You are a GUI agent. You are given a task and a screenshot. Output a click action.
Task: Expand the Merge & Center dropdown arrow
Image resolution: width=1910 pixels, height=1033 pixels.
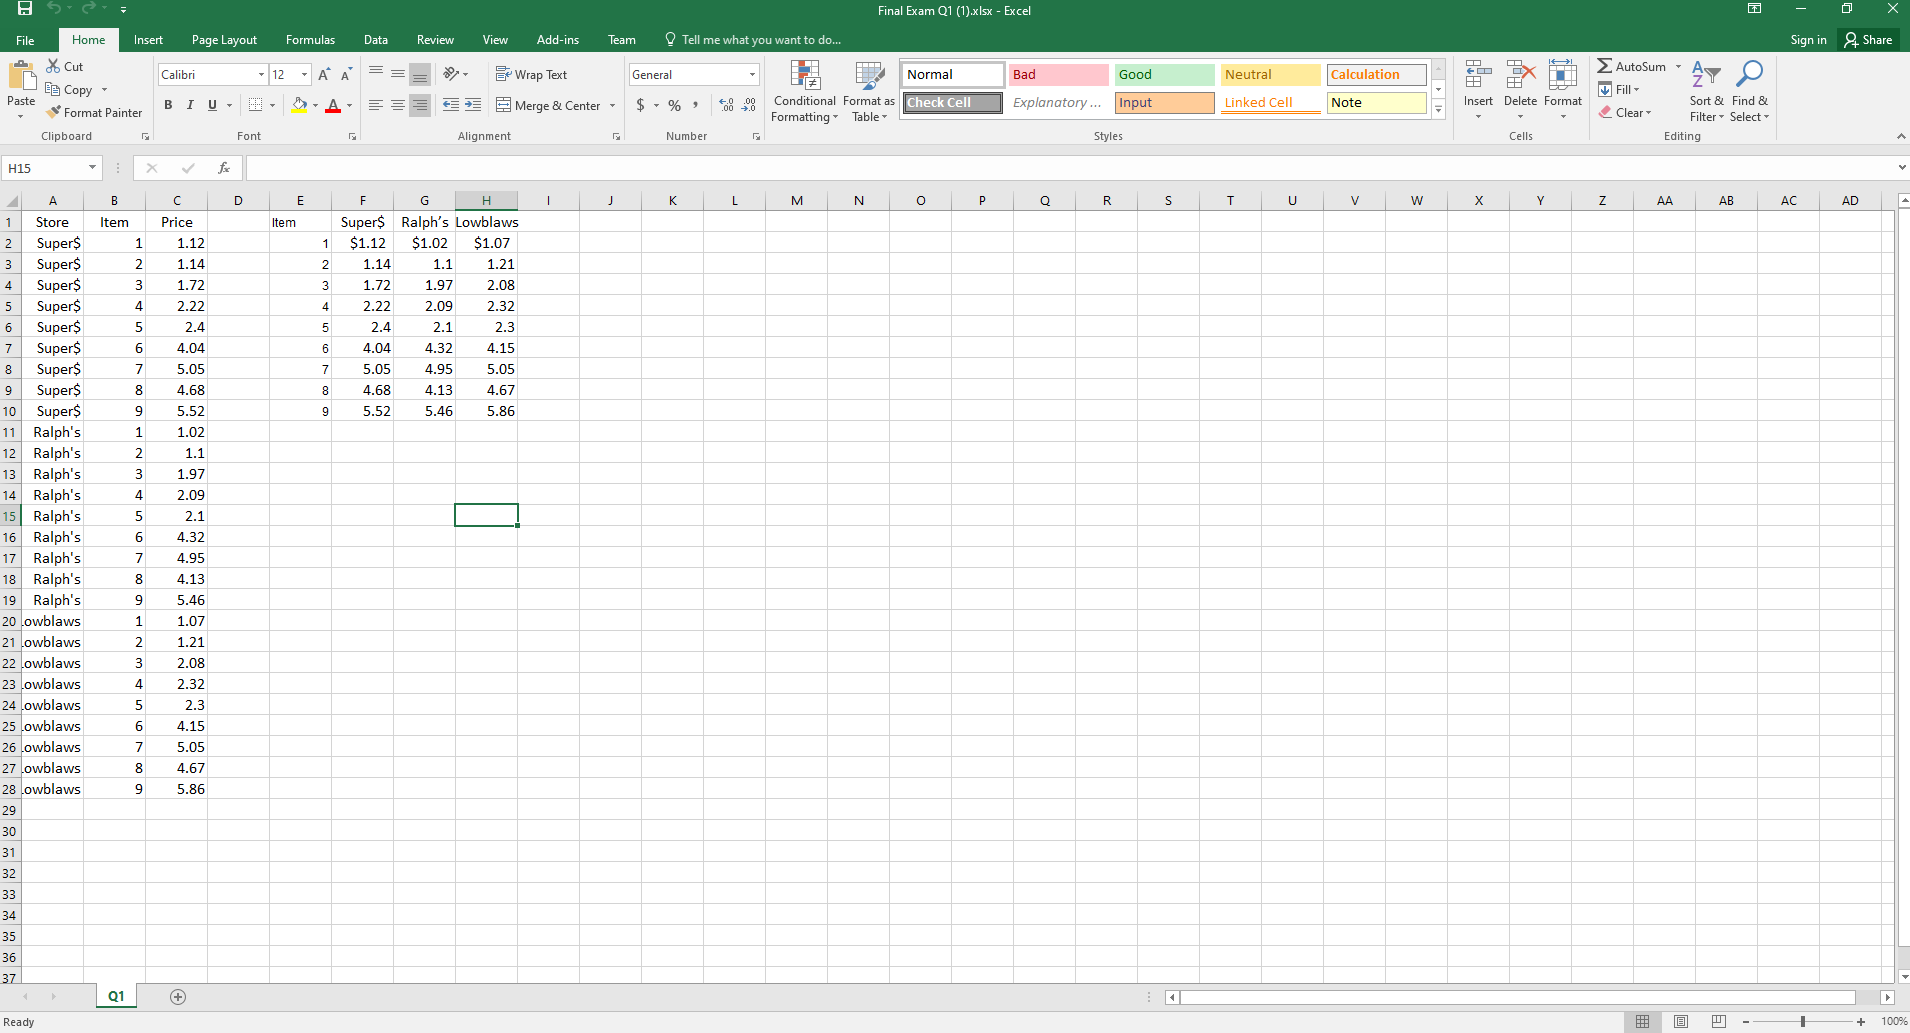point(612,106)
